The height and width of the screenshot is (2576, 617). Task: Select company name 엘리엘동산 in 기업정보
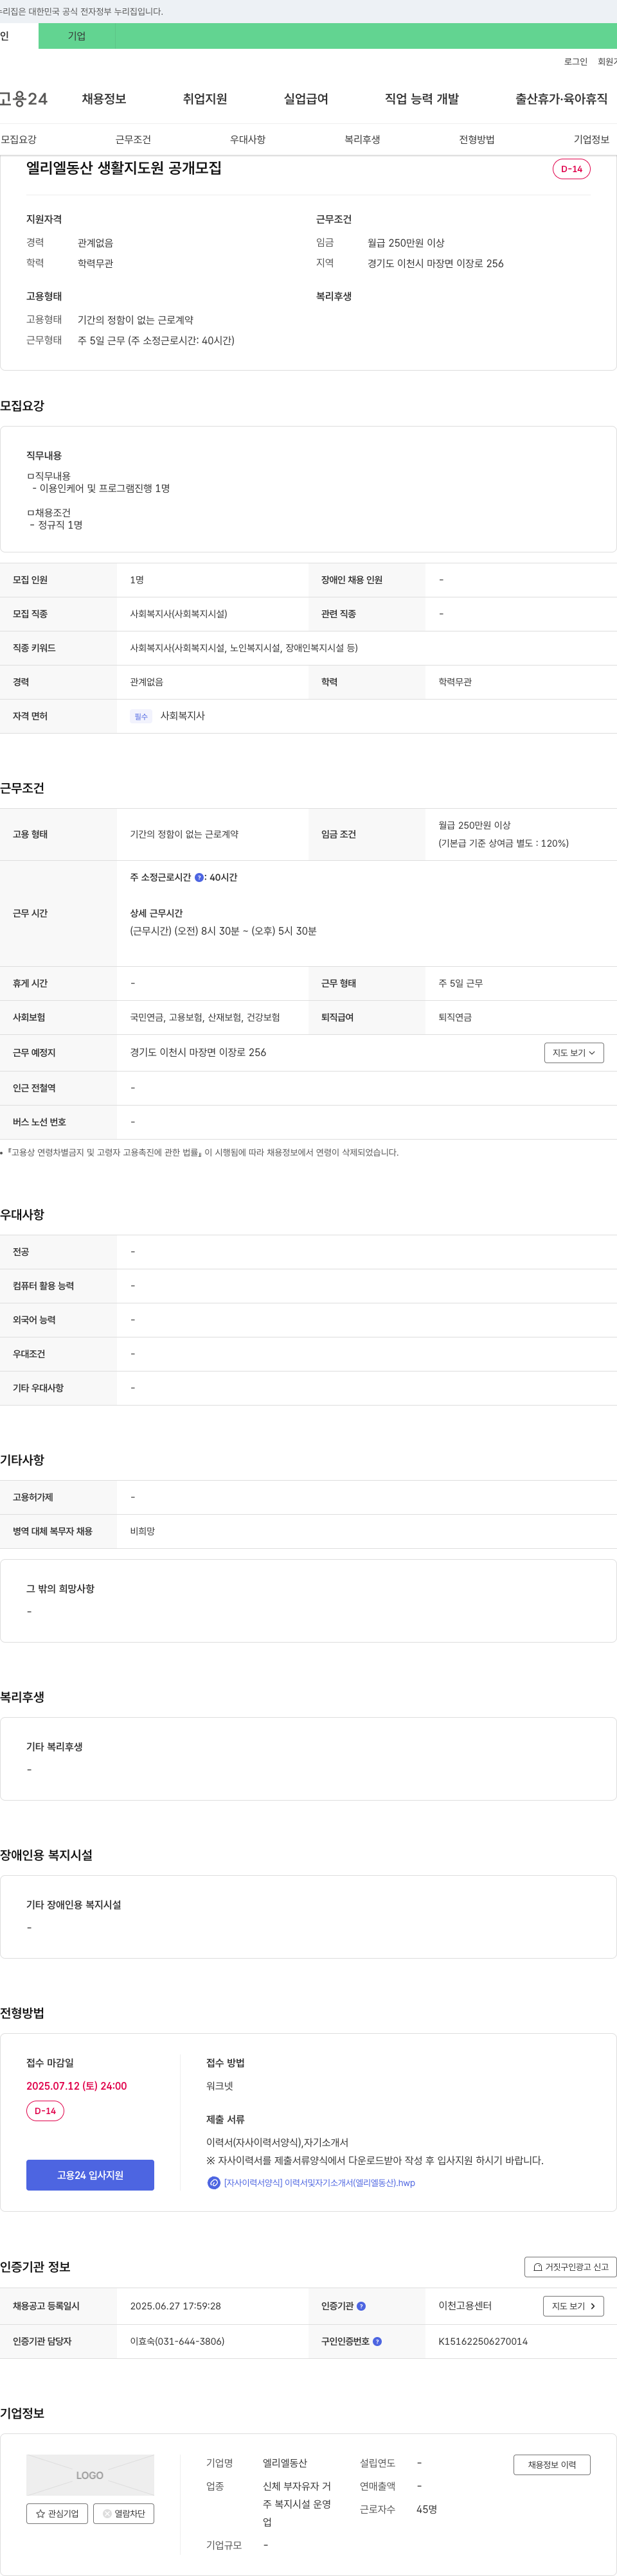285,2463
